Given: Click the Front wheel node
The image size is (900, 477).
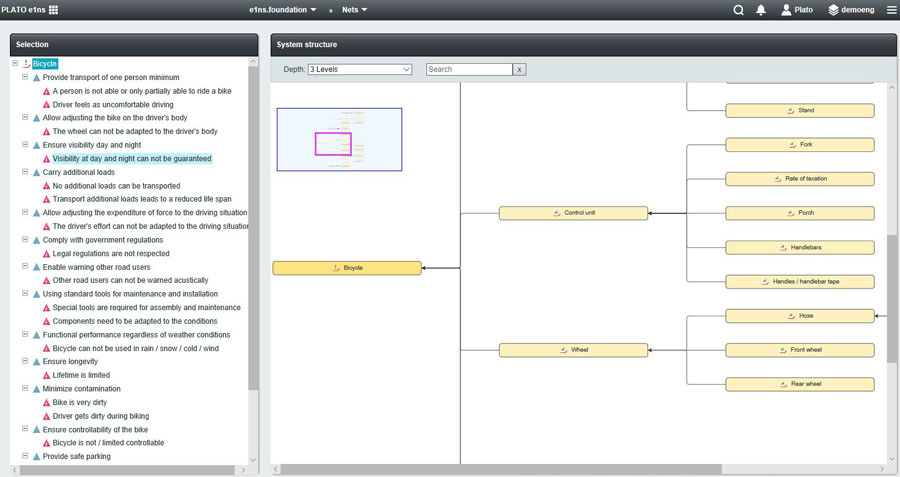Looking at the screenshot, I should pyautogui.click(x=799, y=350).
